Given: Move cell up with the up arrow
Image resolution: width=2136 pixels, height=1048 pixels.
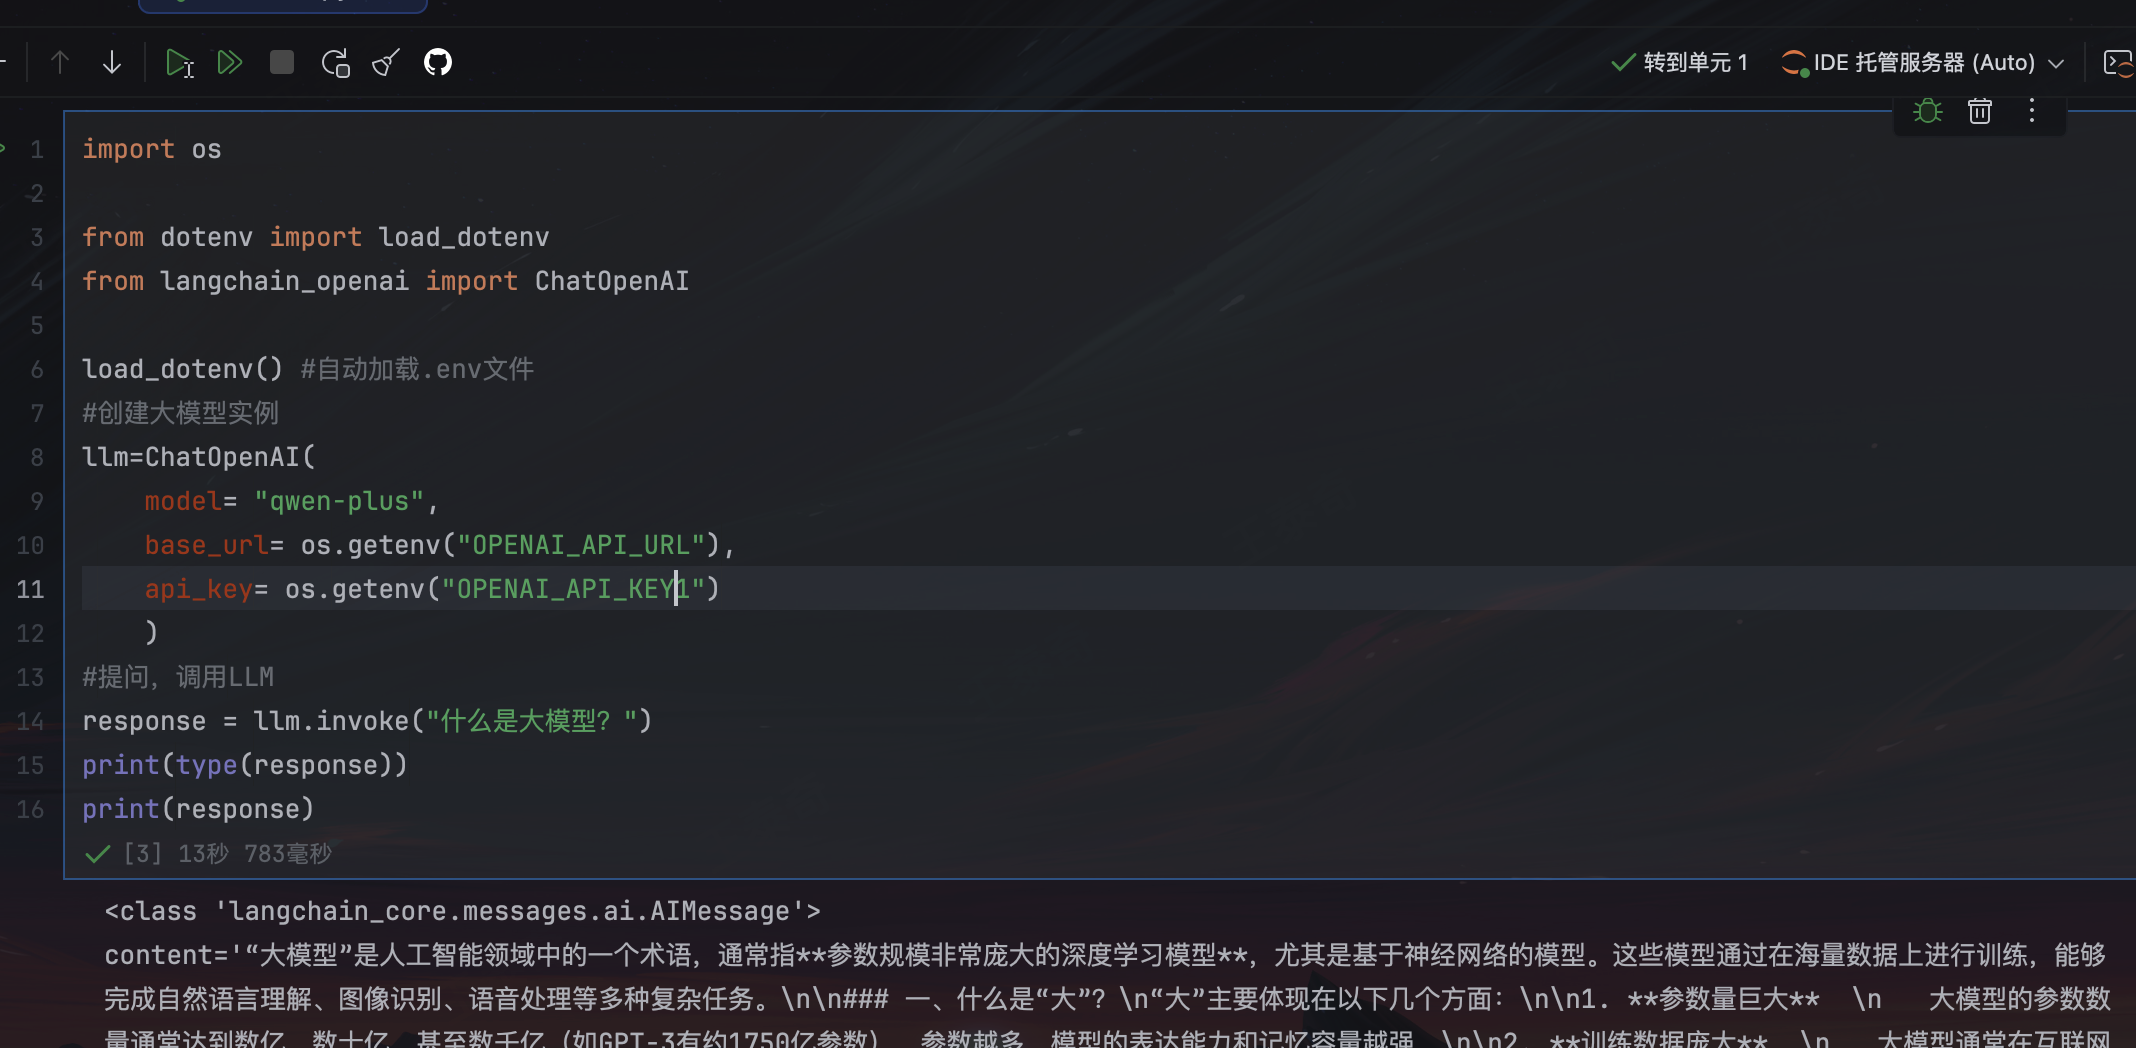Looking at the screenshot, I should pos(60,62).
